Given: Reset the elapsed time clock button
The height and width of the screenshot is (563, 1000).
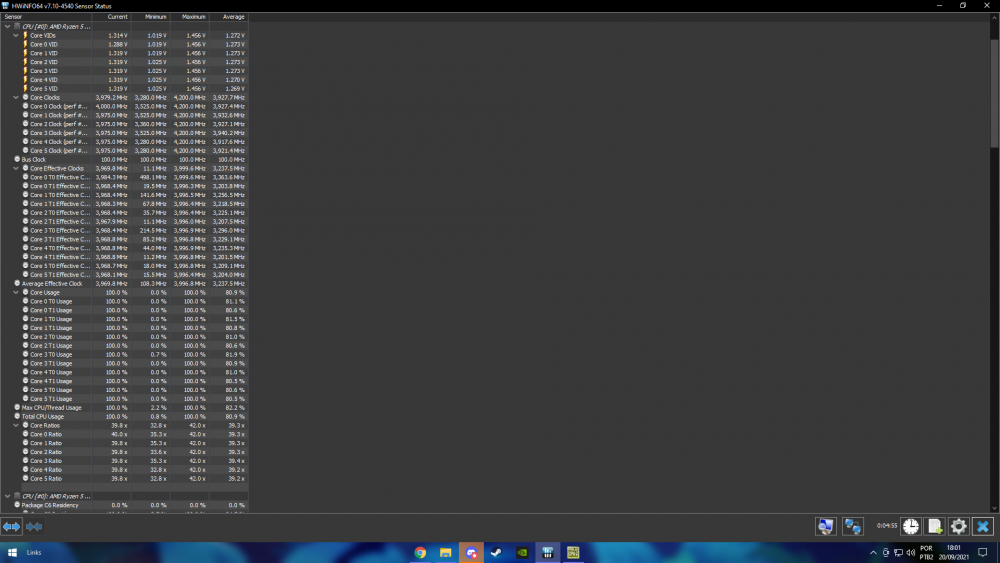Looking at the screenshot, I should tap(911, 527).
